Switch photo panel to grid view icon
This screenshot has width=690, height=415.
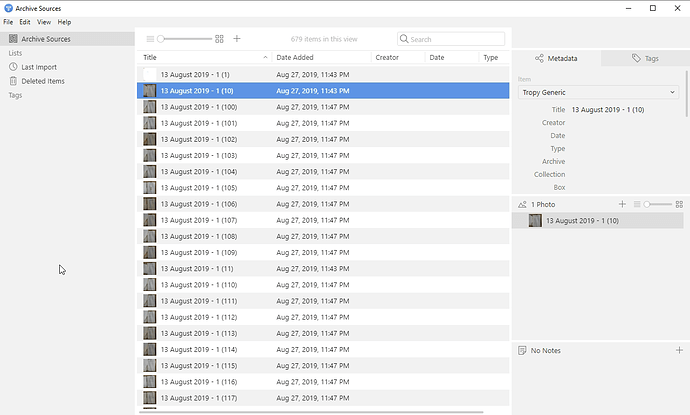[679, 204]
